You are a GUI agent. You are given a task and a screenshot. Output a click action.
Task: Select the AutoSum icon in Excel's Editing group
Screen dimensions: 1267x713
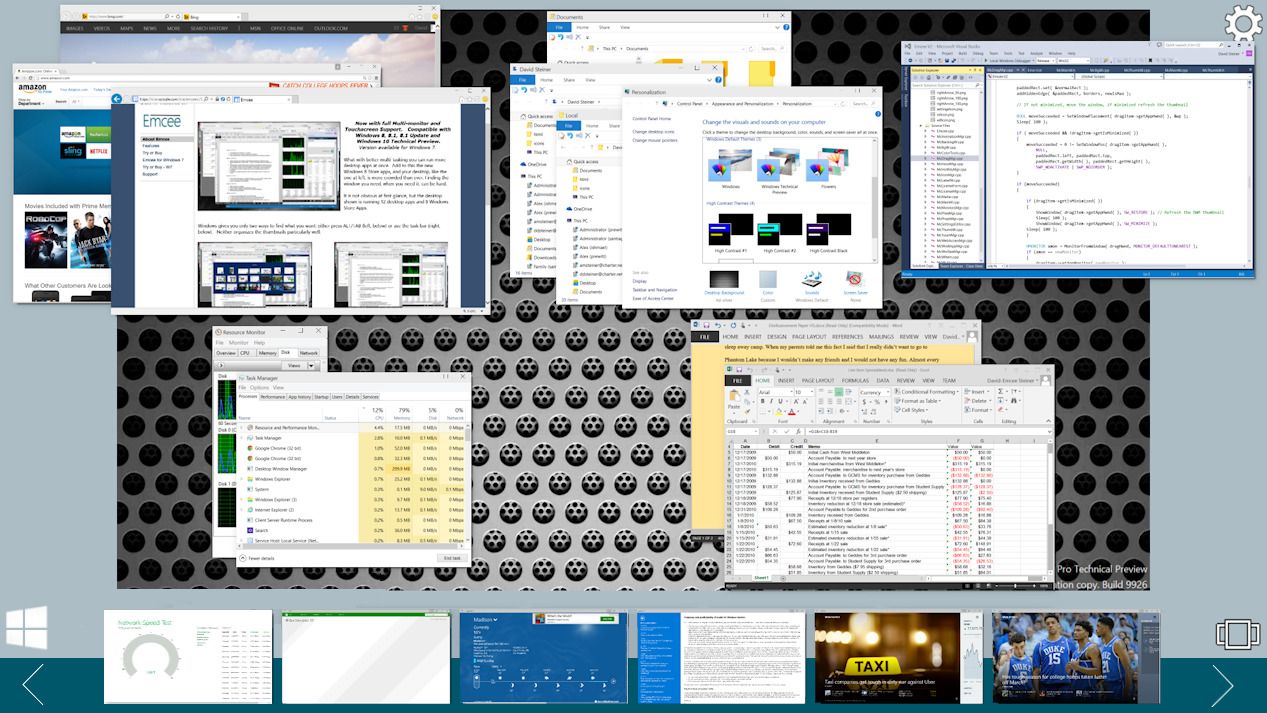[x=1002, y=390]
